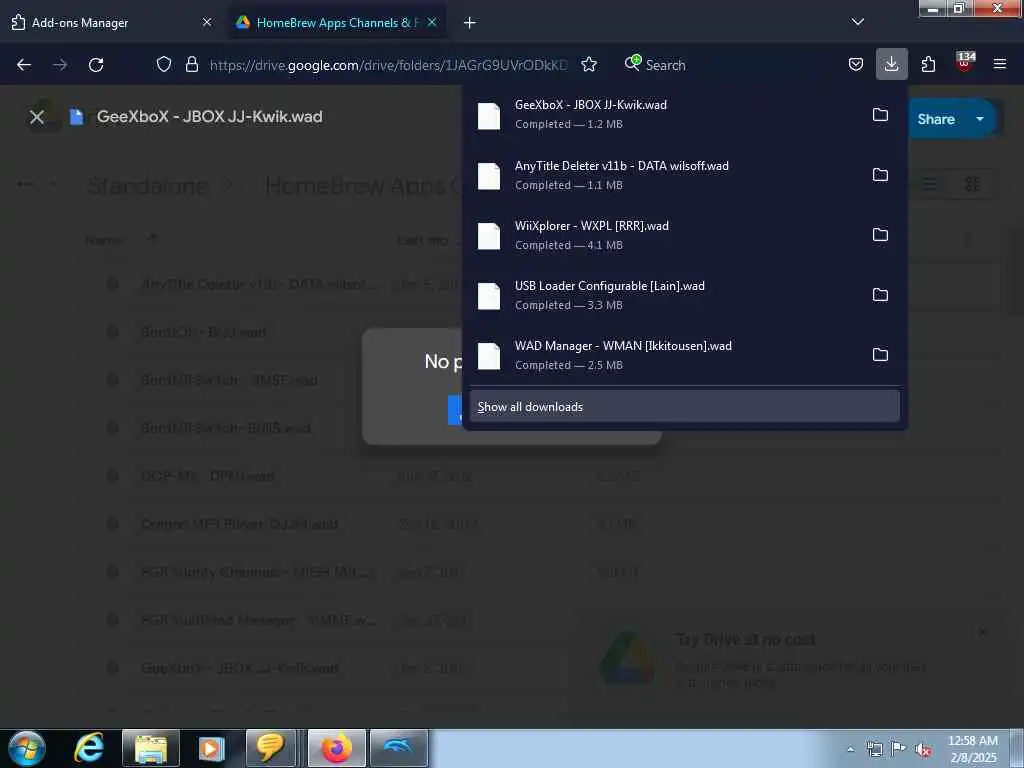Screen dimensions: 1024x768
Task: Click the Action Center flag icon
Action: pyautogui.click(x=898, y=749)
